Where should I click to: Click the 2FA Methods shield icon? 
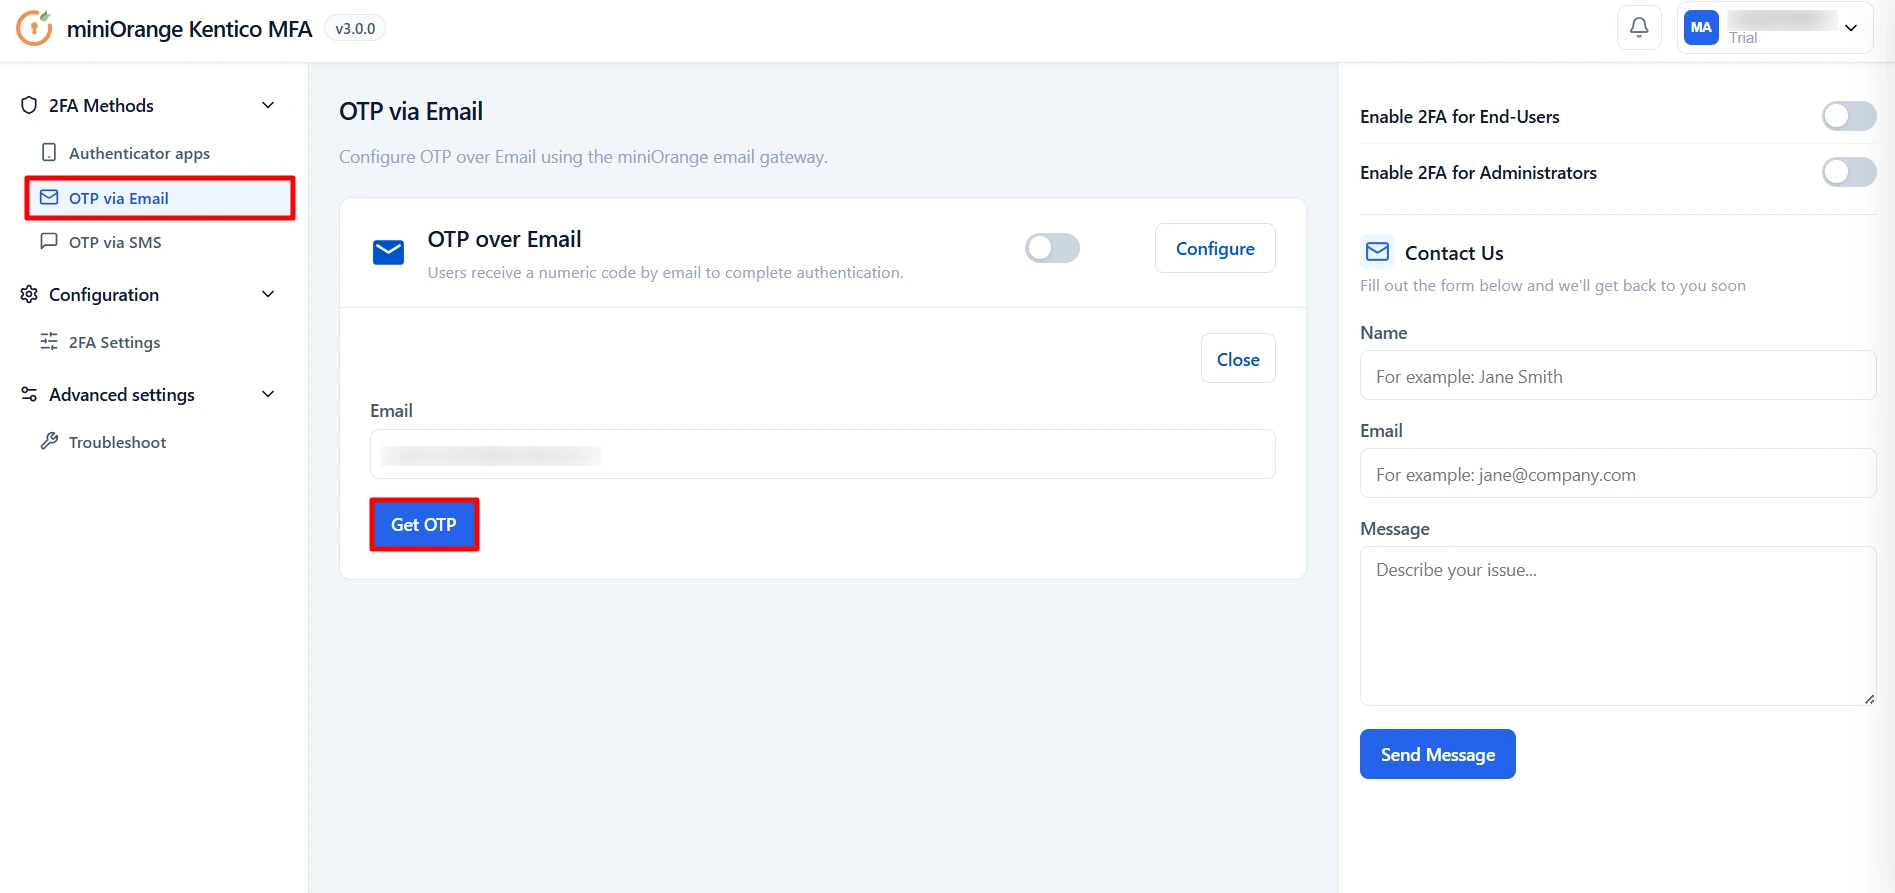click(29, 105)
